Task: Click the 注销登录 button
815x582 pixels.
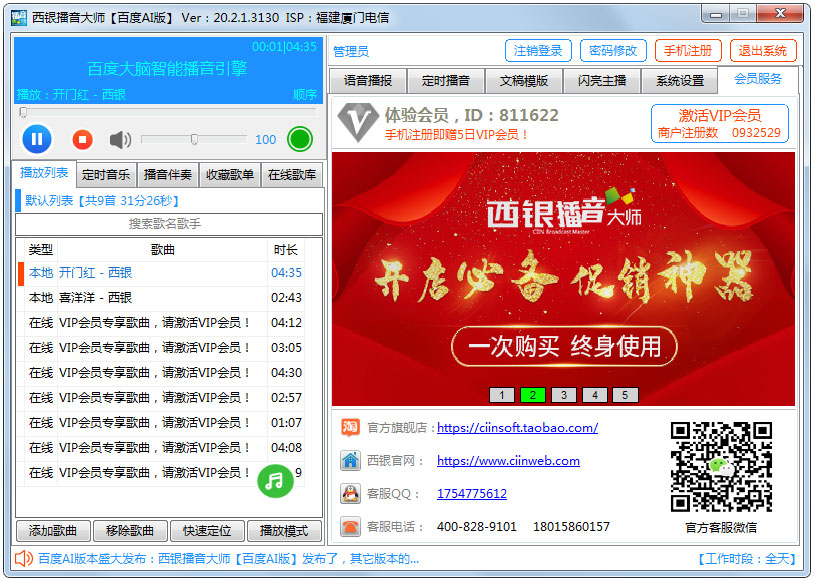Action: (x=538, y=51)
